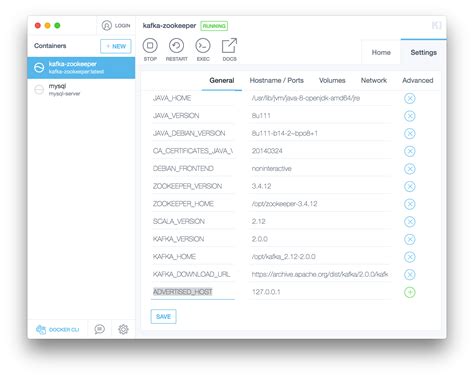Screen dimensions: 474x378
Task: Edit the ADVERTISED_HOST key field
Action: pyautogui.click(x=193, y=292)
